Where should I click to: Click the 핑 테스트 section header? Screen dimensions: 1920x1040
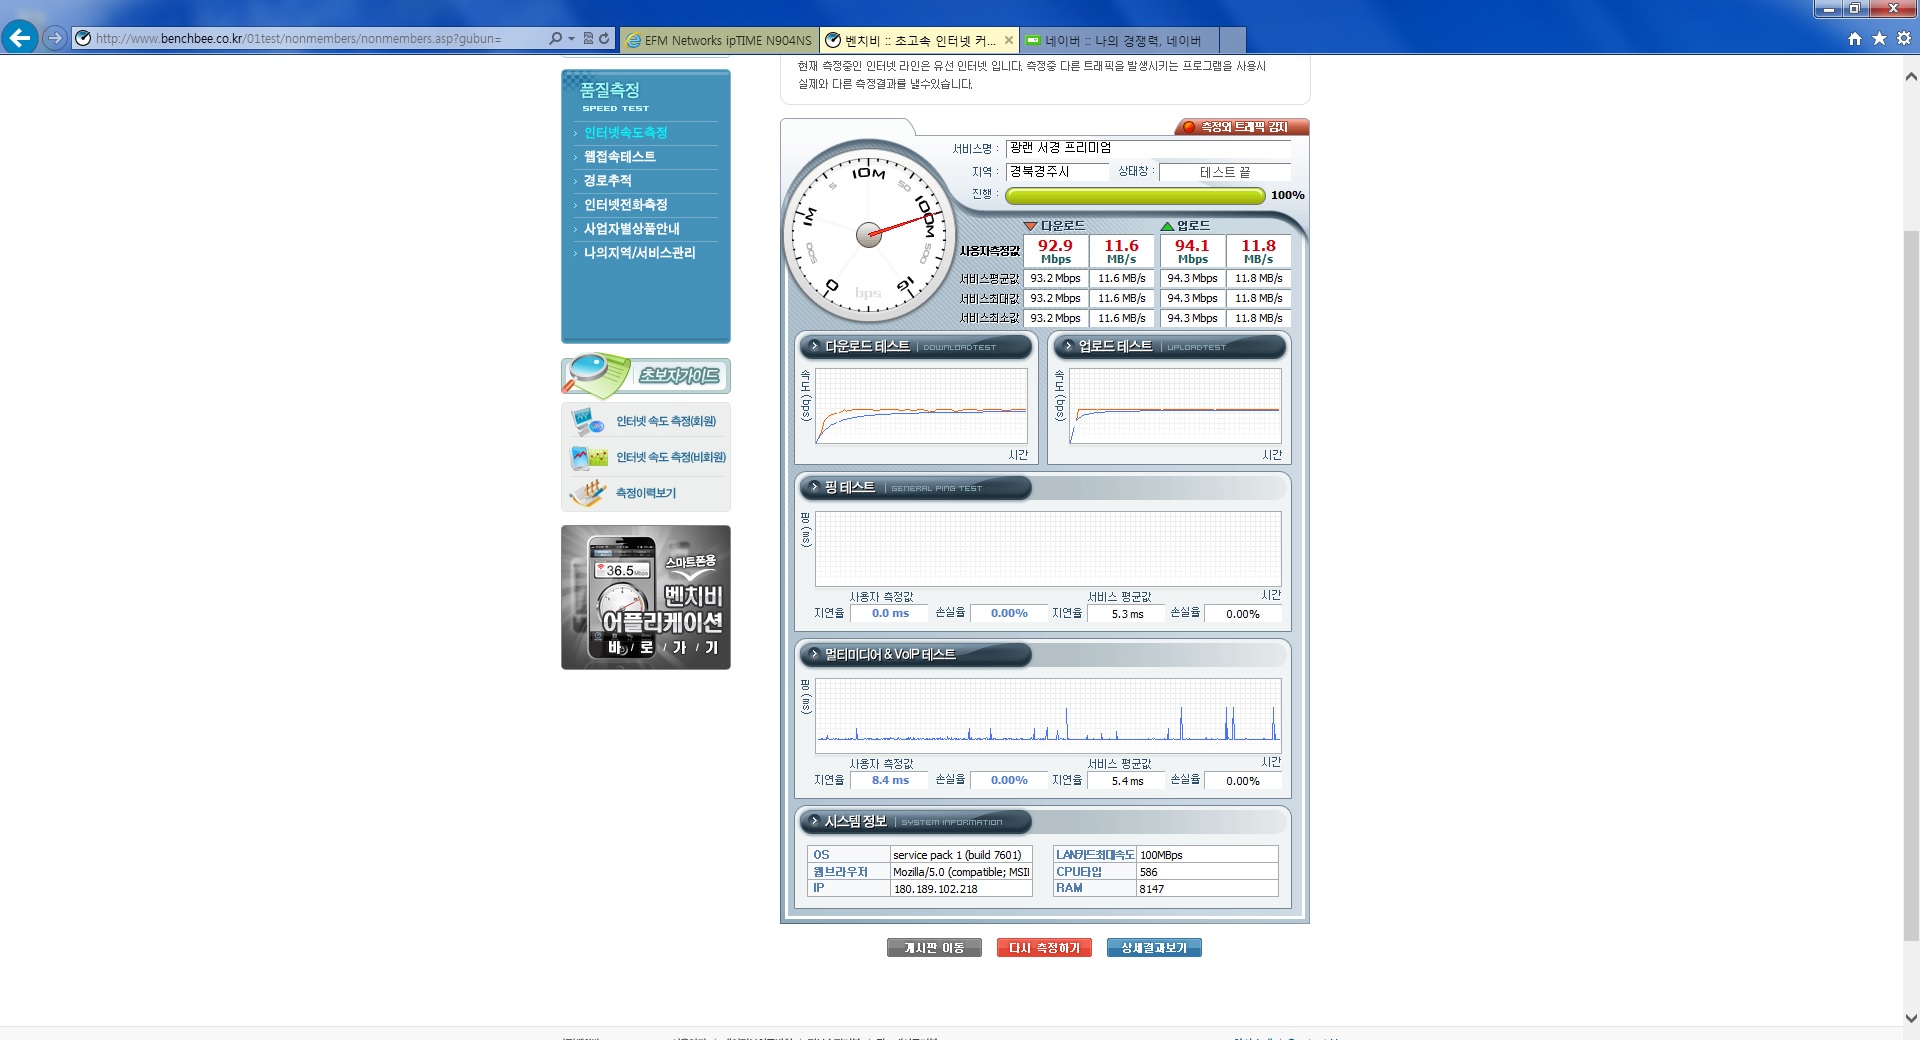tap(915, 488)
